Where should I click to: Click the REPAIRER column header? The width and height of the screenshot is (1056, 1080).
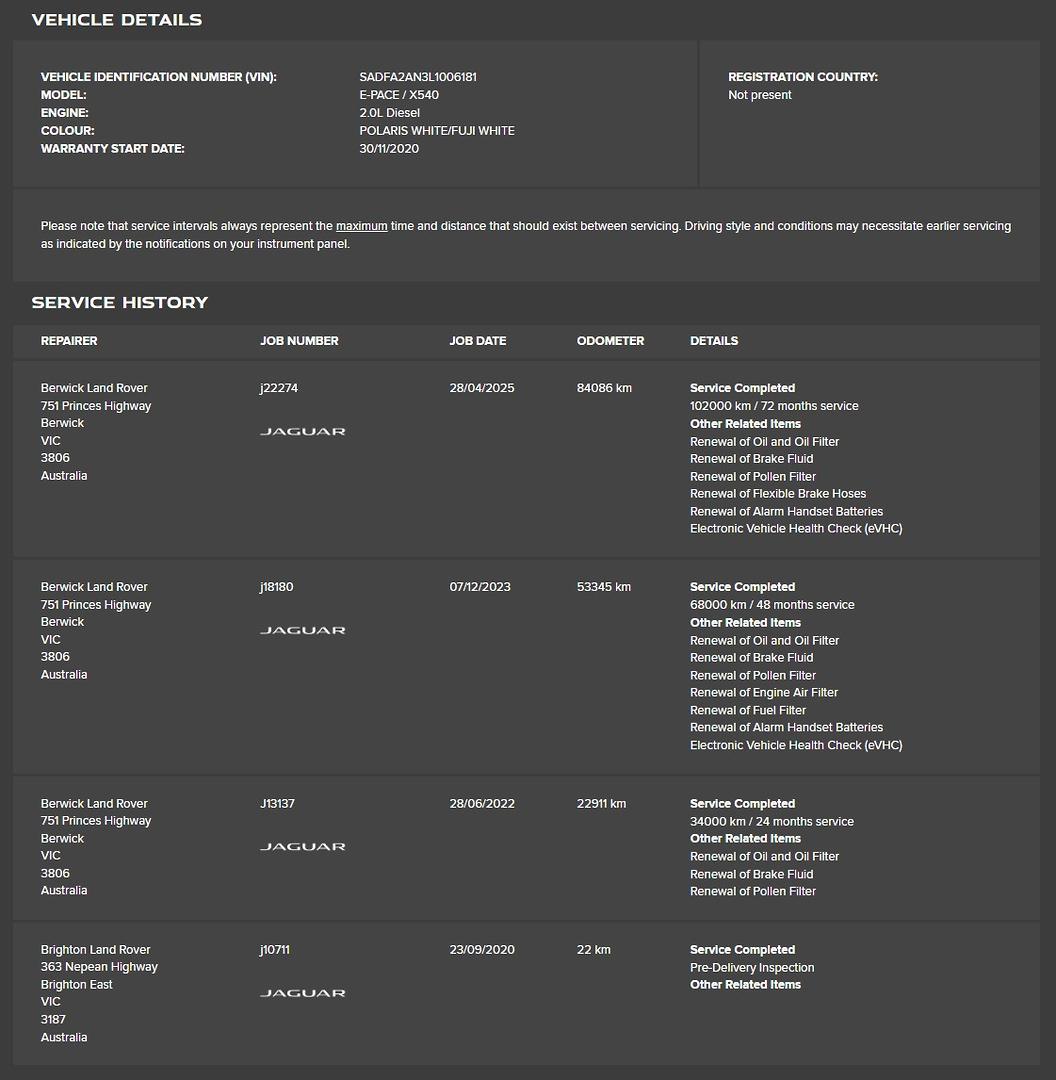[69, 341]
